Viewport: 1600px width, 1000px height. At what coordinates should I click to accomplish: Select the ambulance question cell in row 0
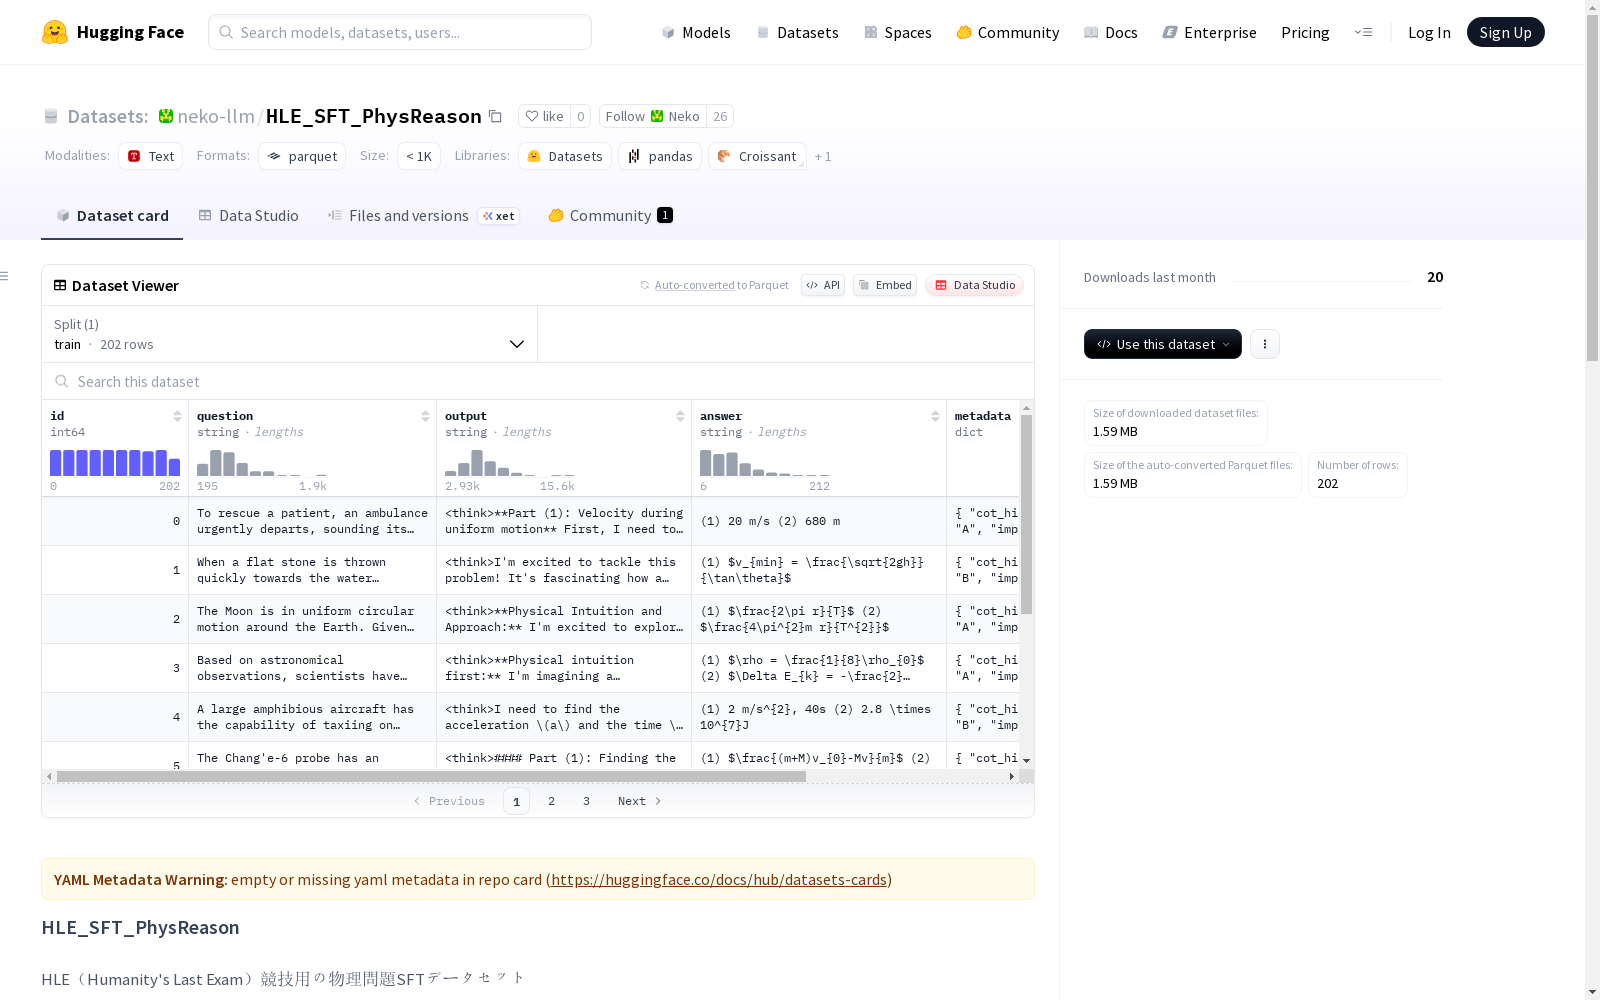312,521
